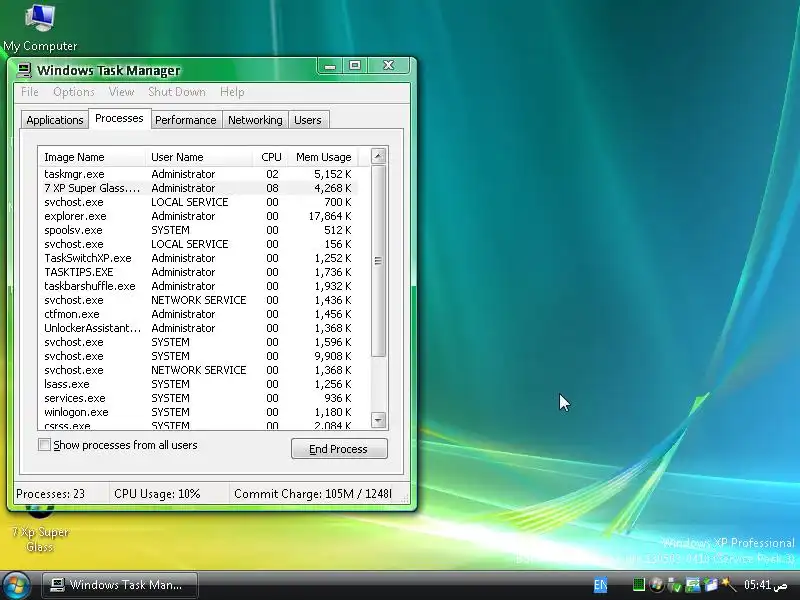The image size is (800, 600).
Task: Select the taskbarshuffle.exe process
Action: 198,286
